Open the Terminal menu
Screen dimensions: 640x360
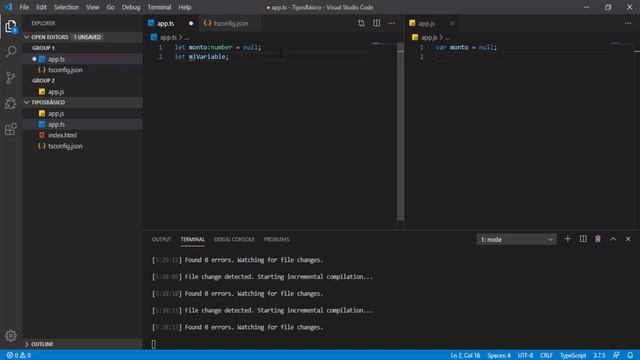coord(159,7)
